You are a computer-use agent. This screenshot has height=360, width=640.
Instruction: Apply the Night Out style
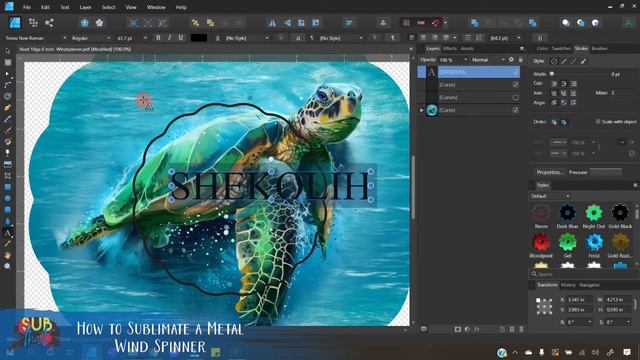[594, 213]
